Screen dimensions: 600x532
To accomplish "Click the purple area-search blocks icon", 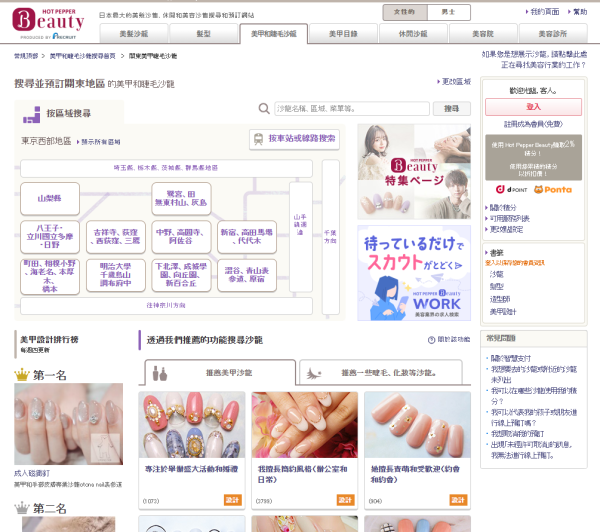I will [32, 114].
